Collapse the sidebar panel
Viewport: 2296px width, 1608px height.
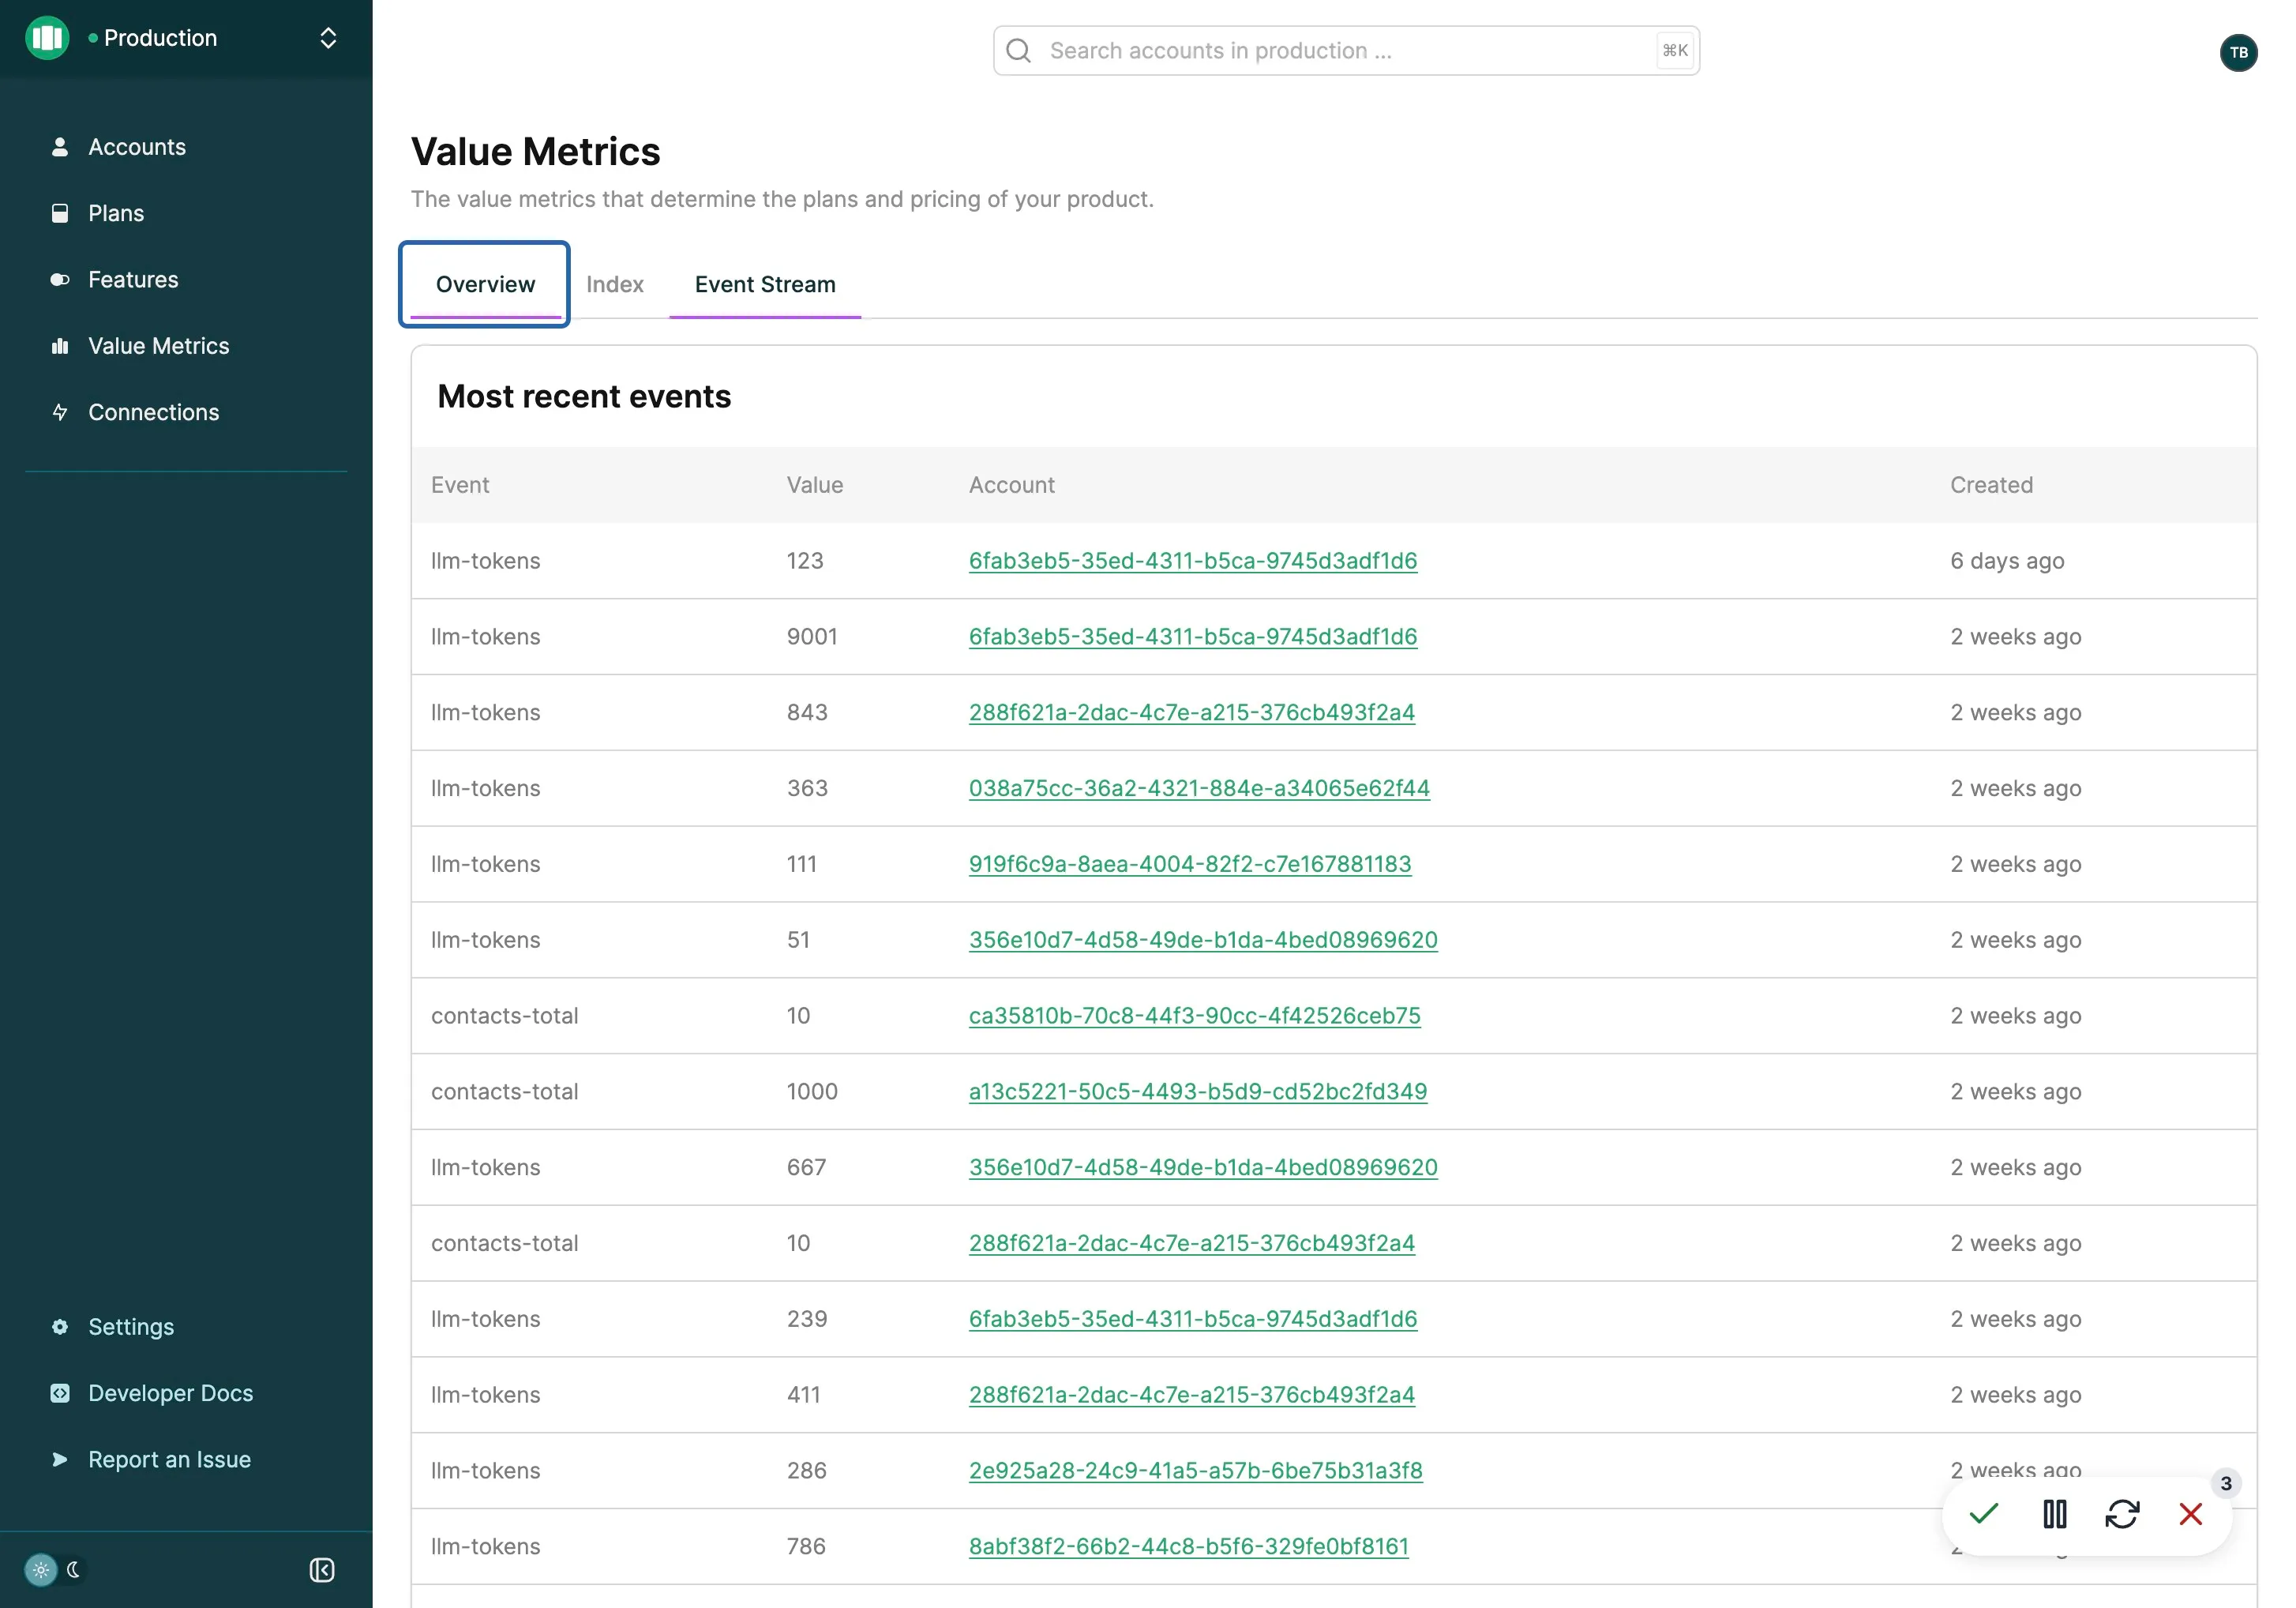(322, 1570)
